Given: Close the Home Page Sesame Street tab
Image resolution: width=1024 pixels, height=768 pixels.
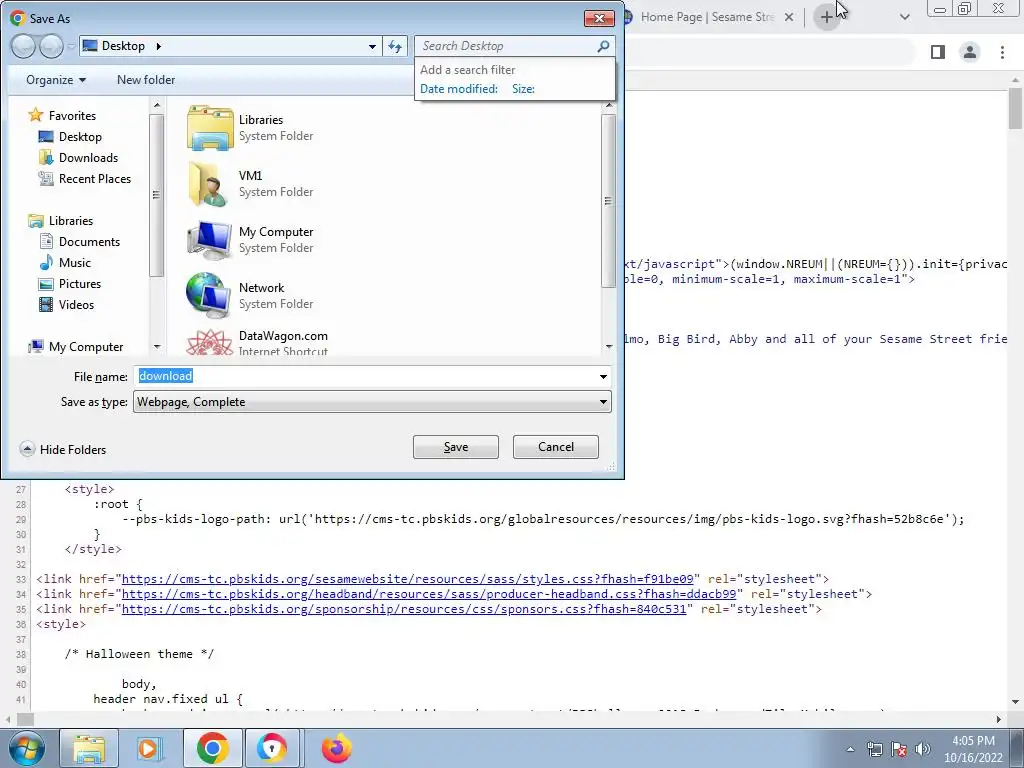Looking at the screenshot, I should pyautogui.click(x=789, y=17).
